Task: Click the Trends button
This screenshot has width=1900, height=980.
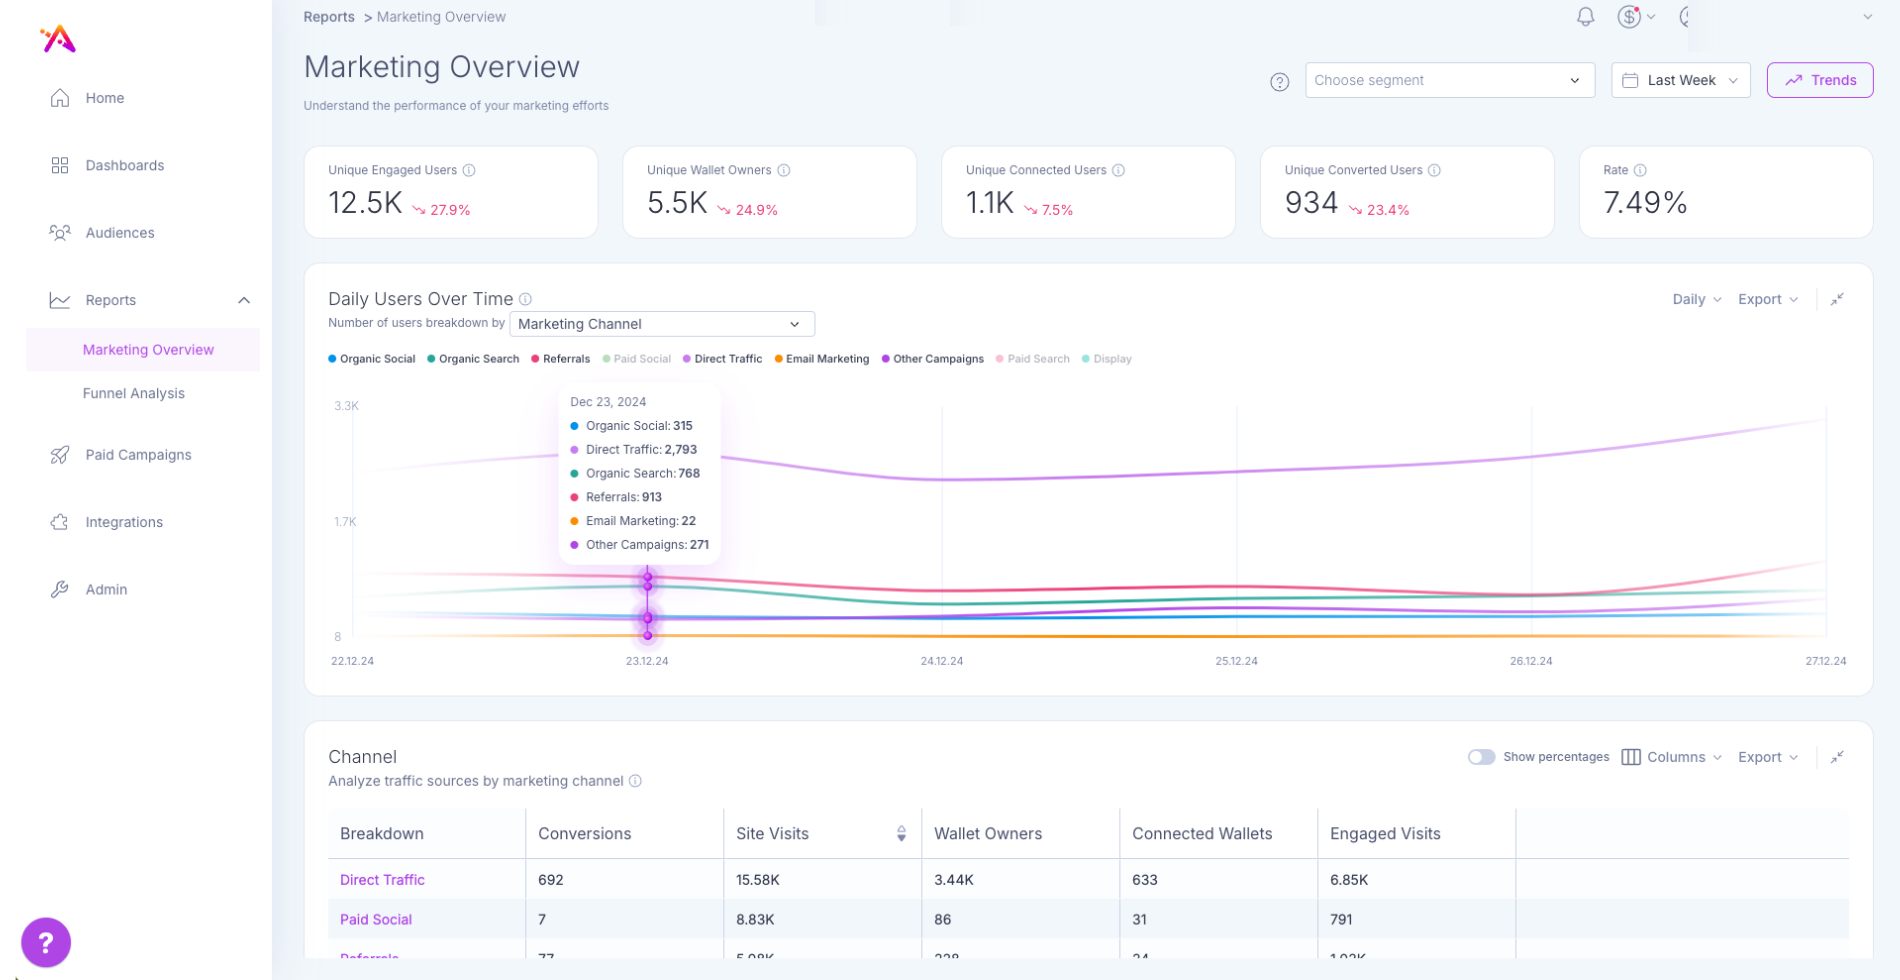Action: coord(1819,81)
